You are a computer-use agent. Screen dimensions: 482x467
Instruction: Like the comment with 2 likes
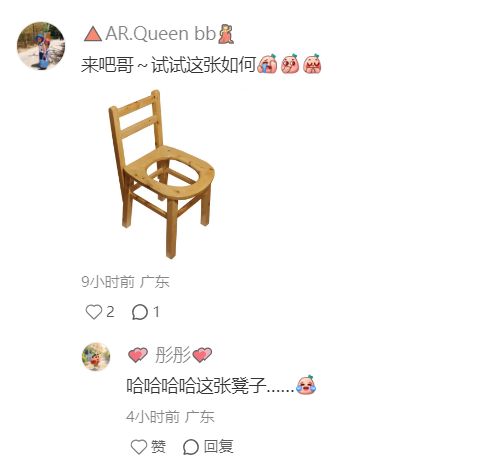pyautogui.click(x=93, y=312)
